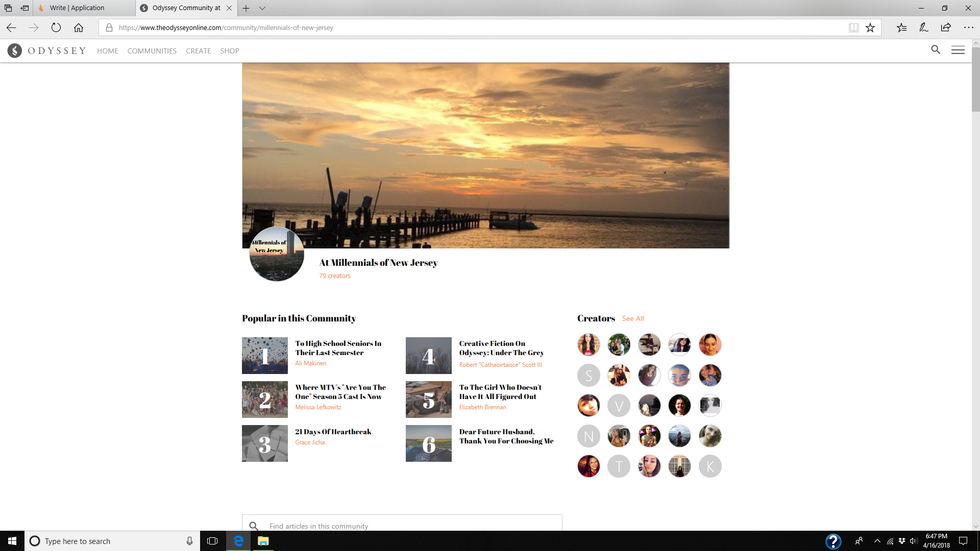Go to browser home page icon
This screenshot has height=551, width=980.
(79, 28)
